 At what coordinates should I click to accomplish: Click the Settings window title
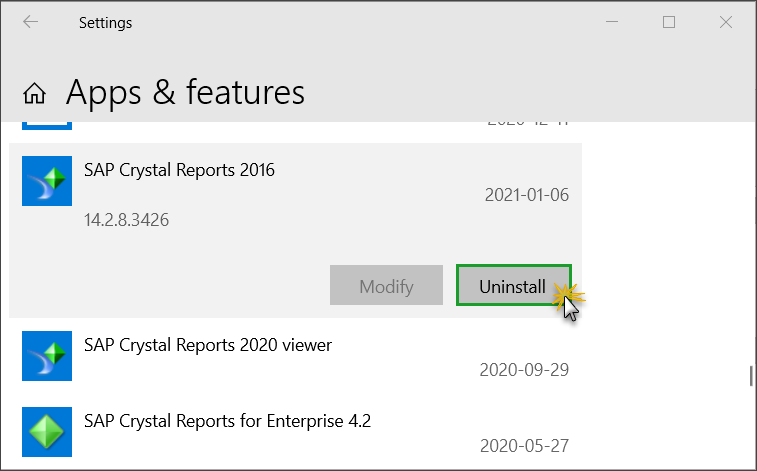tap(105, 23)
